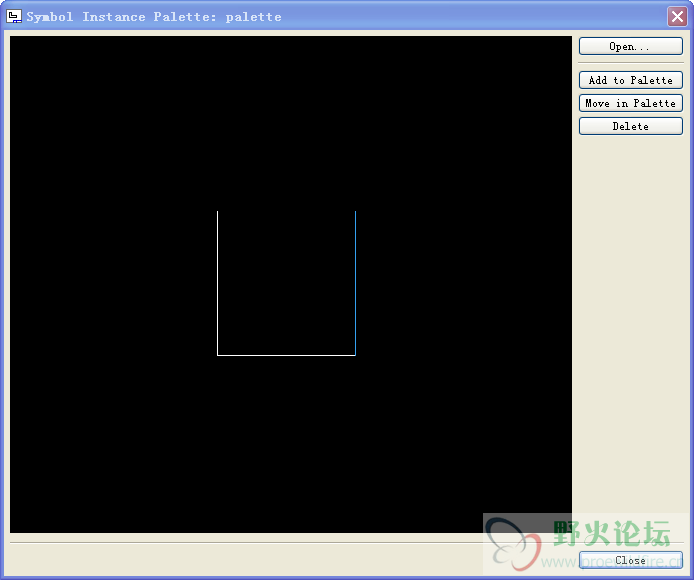Click the red X in title bar

[677, 17]
